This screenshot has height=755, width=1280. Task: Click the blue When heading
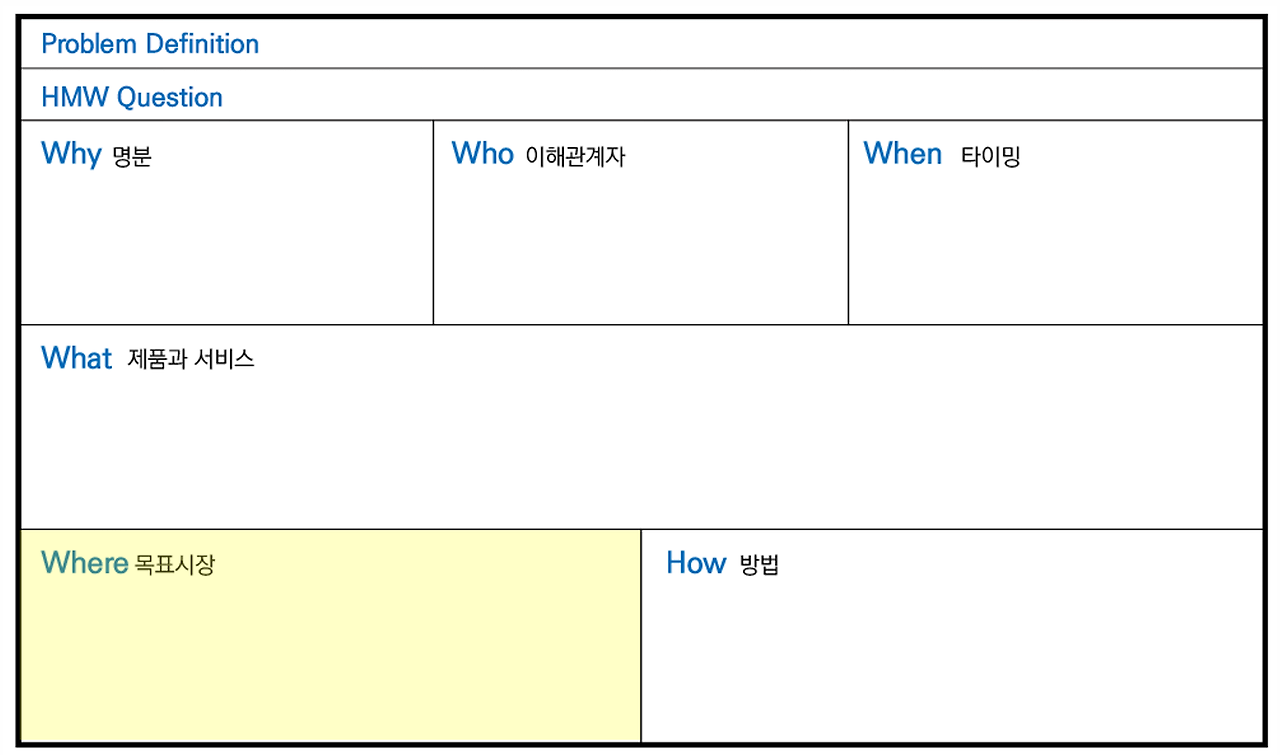click(x=902, y=153)
